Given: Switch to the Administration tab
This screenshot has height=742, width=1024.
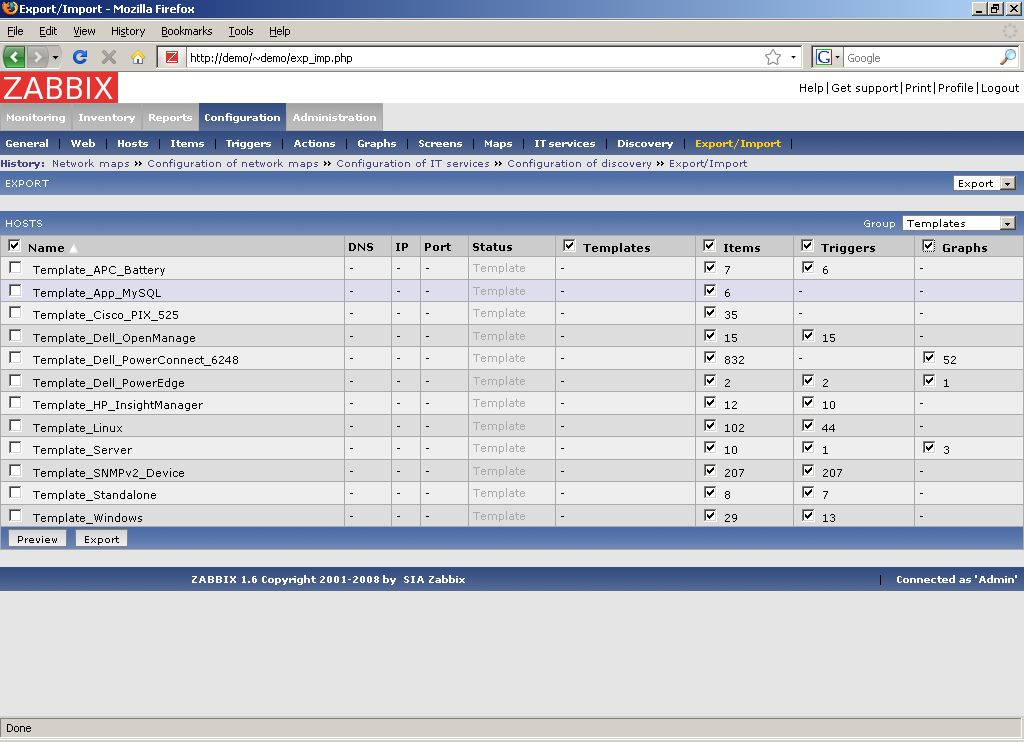Looking at the screenshot, I should 334,118.
